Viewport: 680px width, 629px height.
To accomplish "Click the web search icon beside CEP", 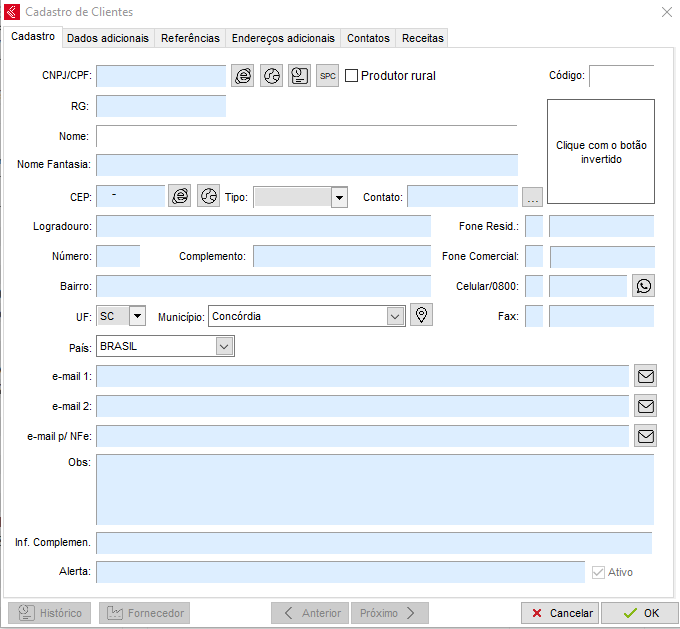I will [179, 196].
